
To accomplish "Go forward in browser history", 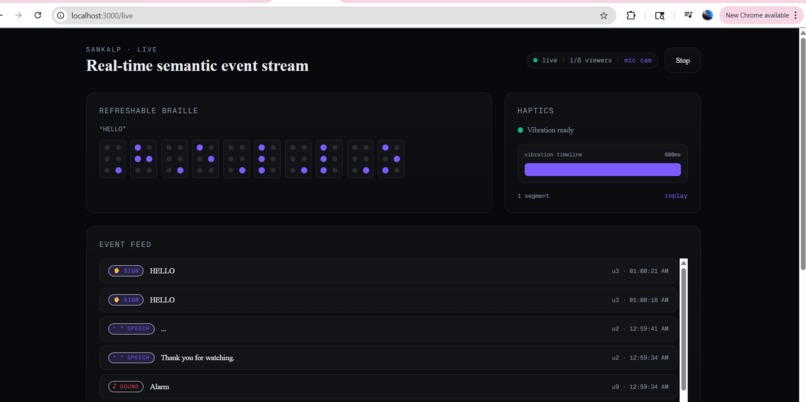I will [x=19, y=15].
